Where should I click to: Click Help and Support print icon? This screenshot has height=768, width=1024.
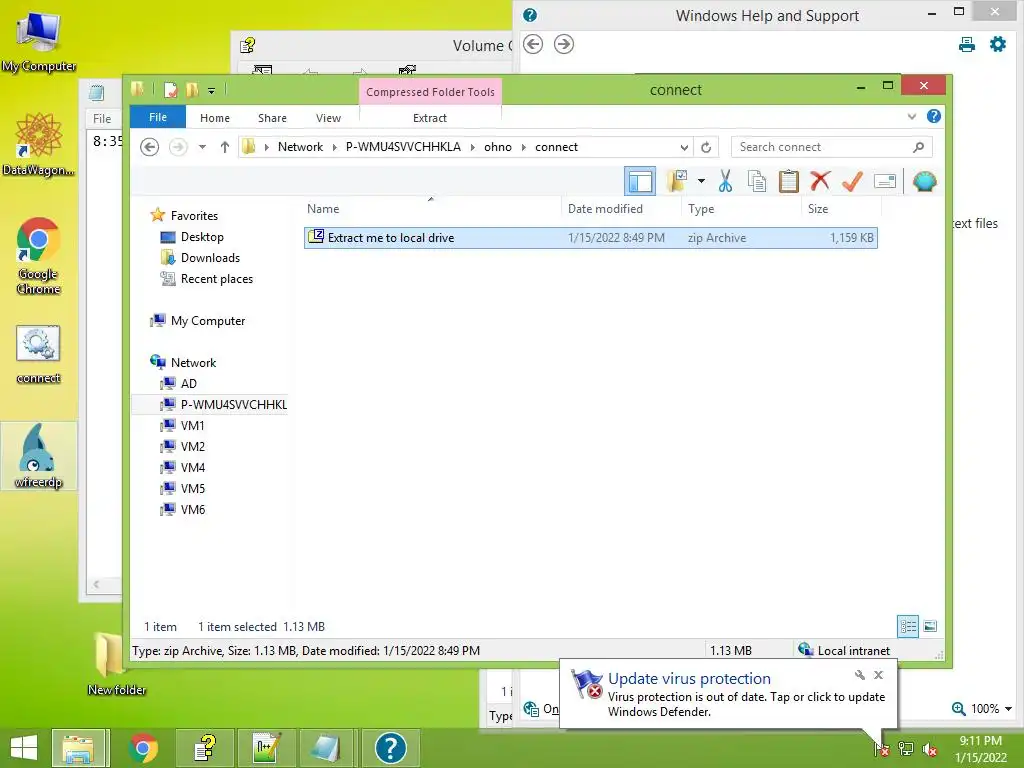coord(967,44)
